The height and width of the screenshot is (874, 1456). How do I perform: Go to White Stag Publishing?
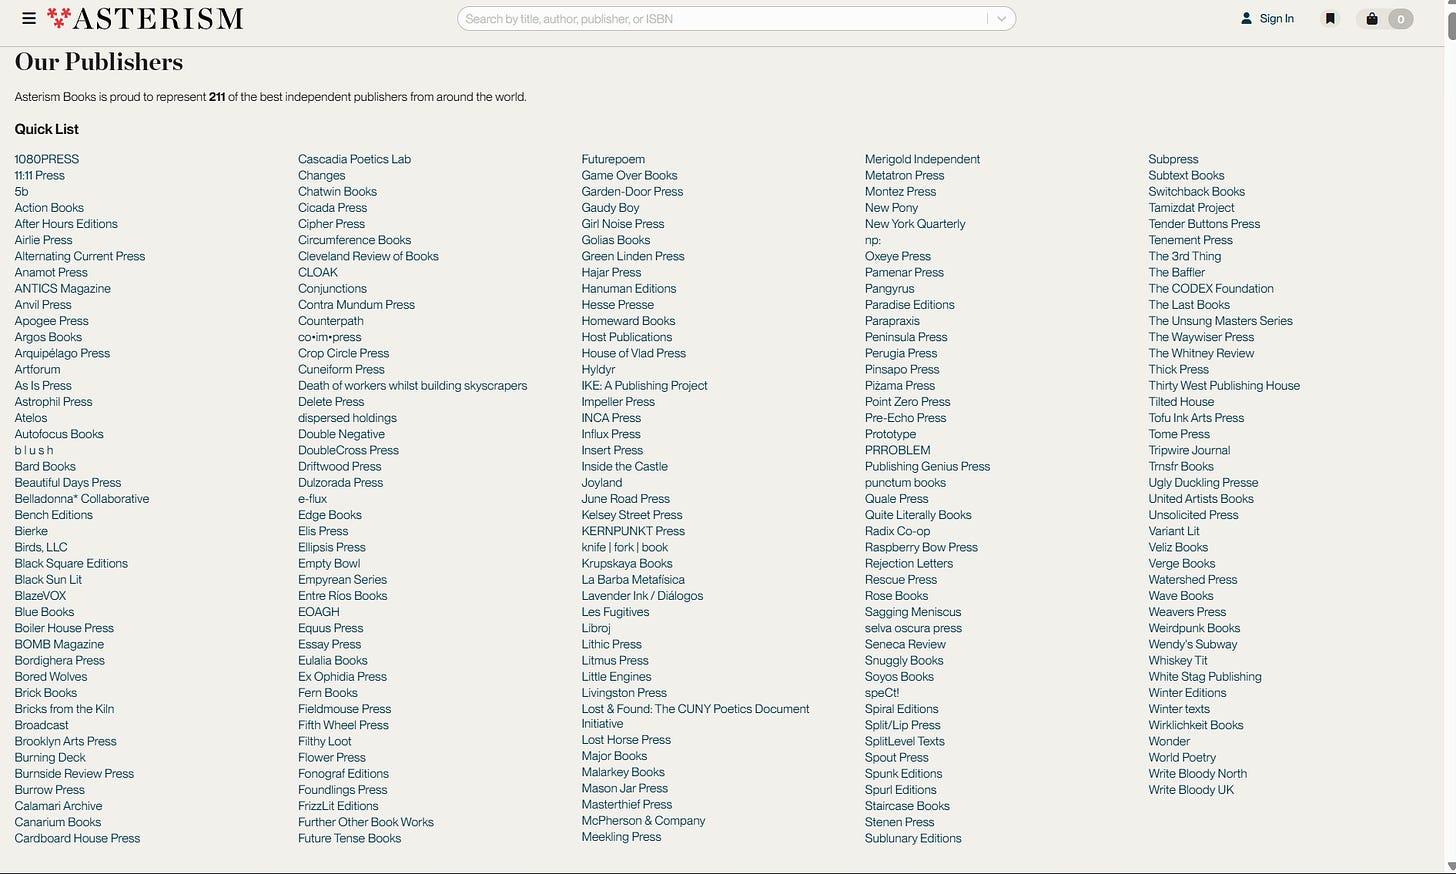1205,676
